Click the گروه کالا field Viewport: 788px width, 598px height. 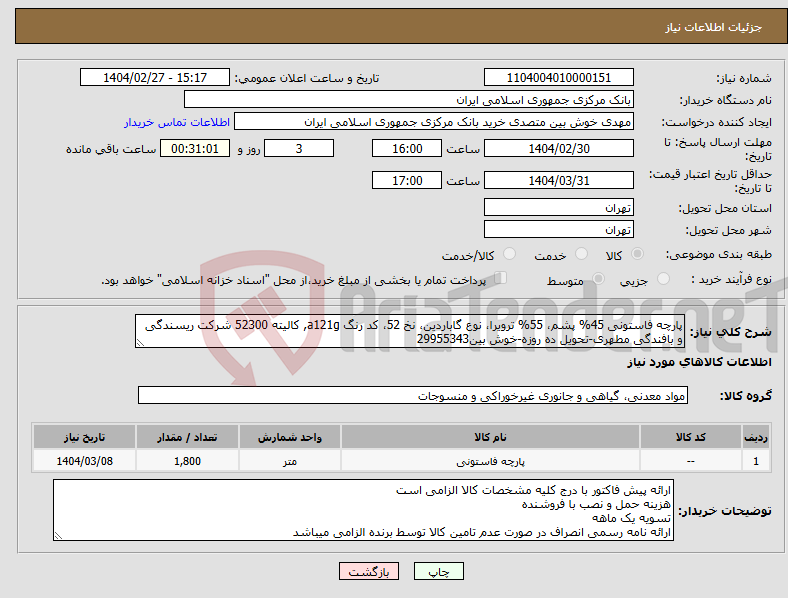(413, 395)
